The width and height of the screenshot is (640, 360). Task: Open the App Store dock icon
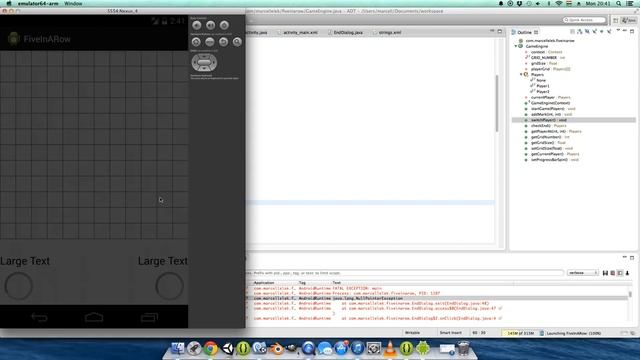pos(341,348)
